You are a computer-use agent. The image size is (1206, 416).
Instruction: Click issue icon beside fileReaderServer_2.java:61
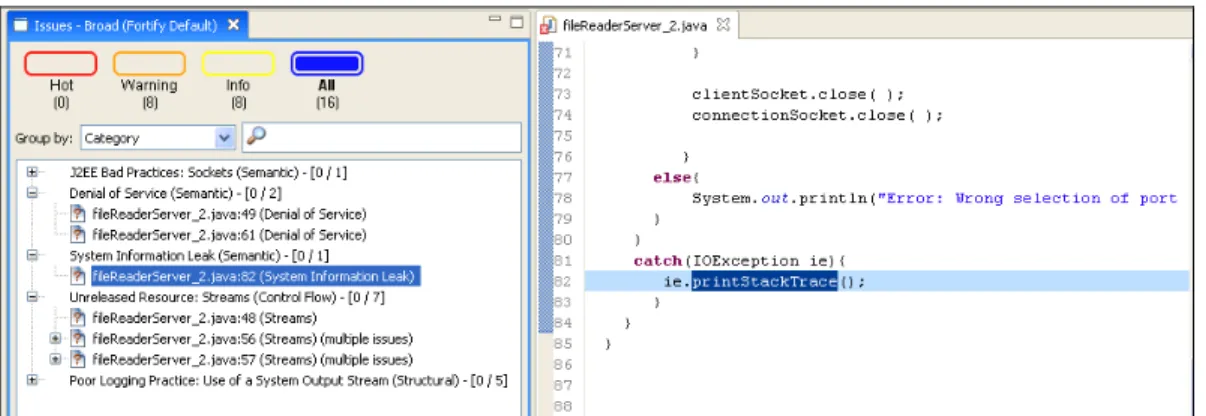tap(78, 234)
